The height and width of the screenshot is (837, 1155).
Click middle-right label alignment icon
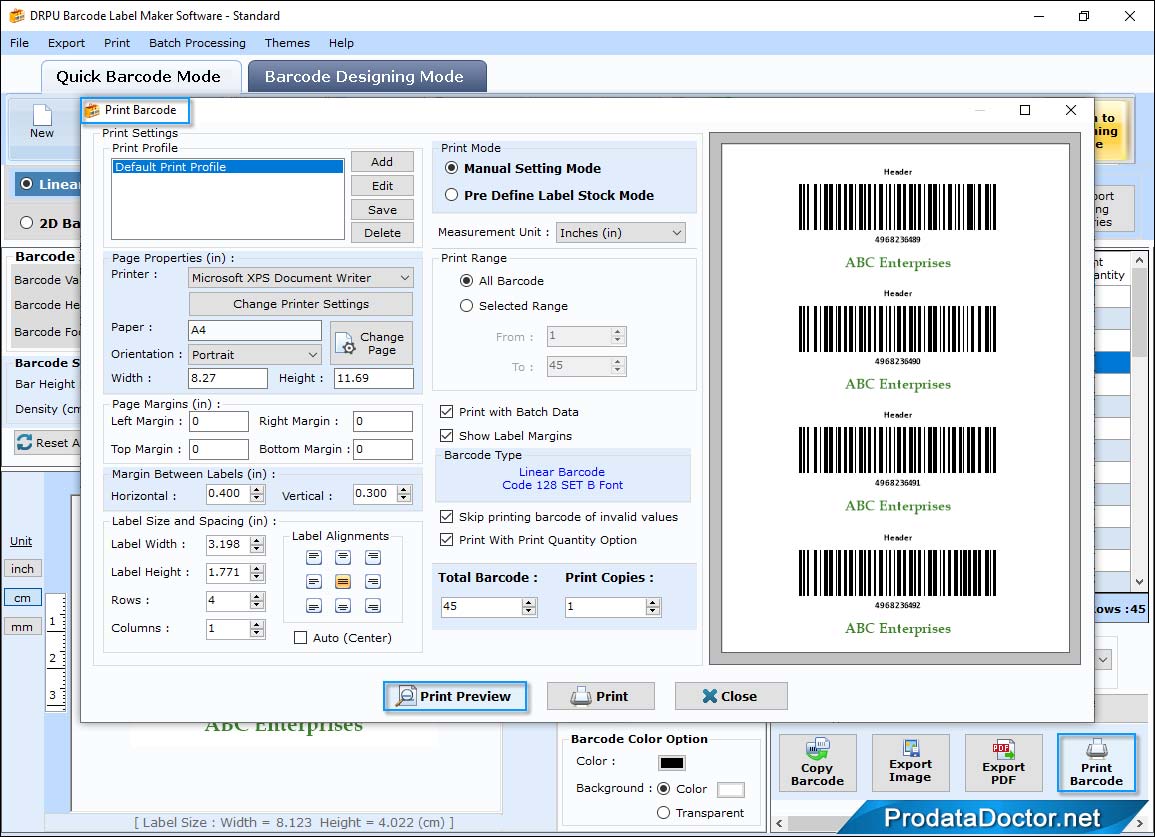(x=373, y=582)
